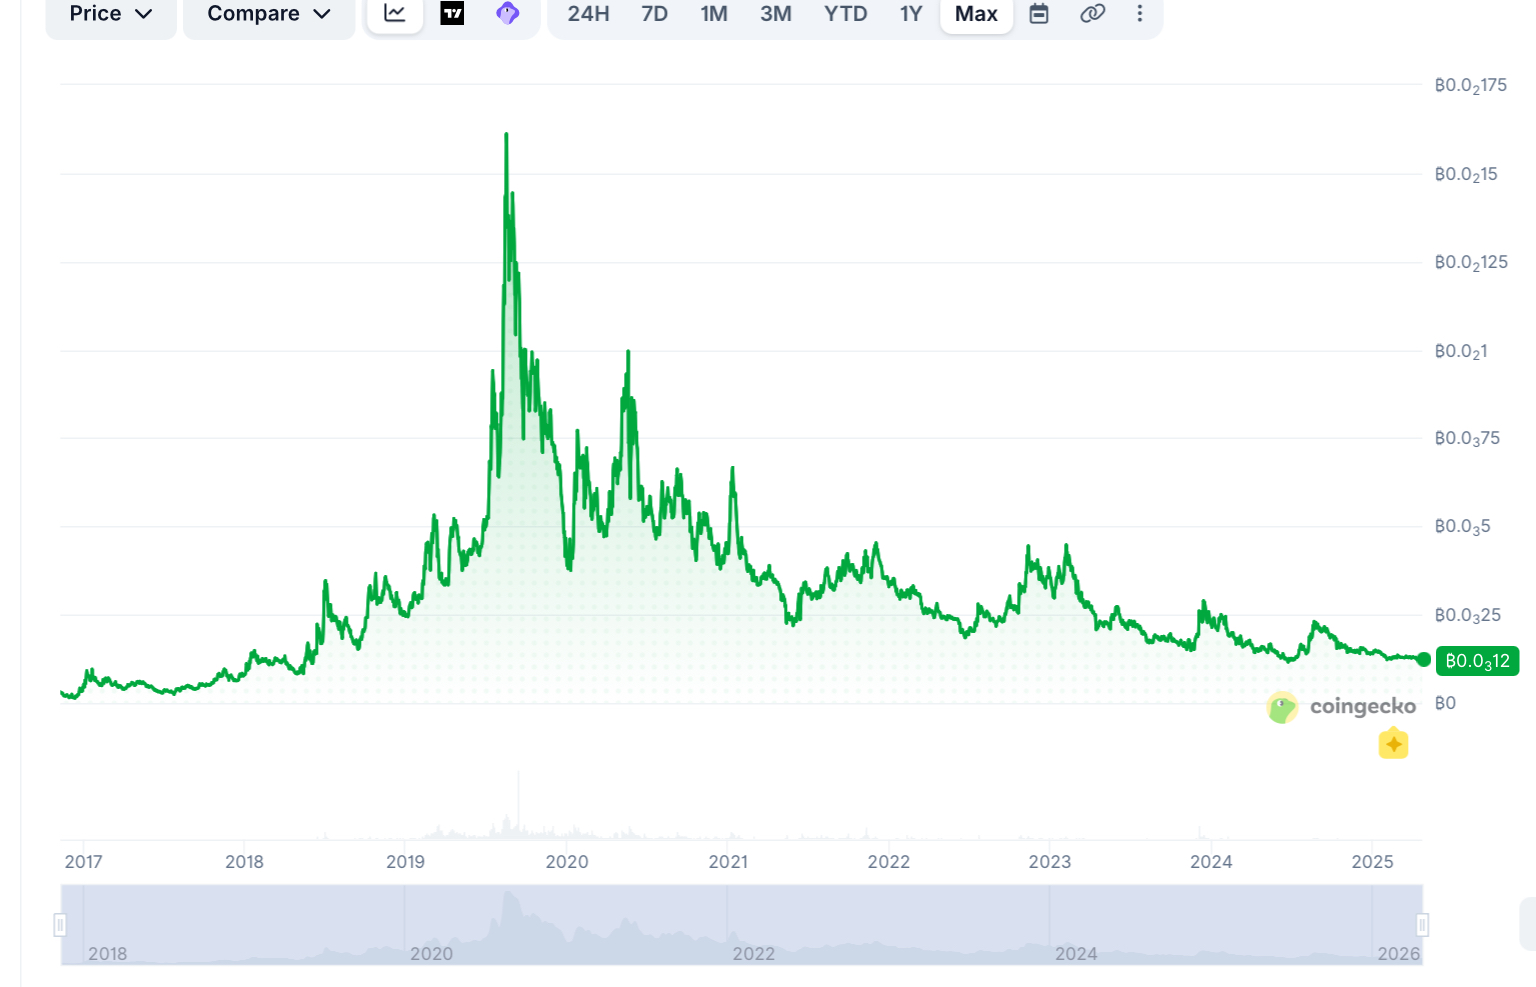Screen dimensions: 1536x987
Task: Select the 3M time range
Action: coord(776,14)
